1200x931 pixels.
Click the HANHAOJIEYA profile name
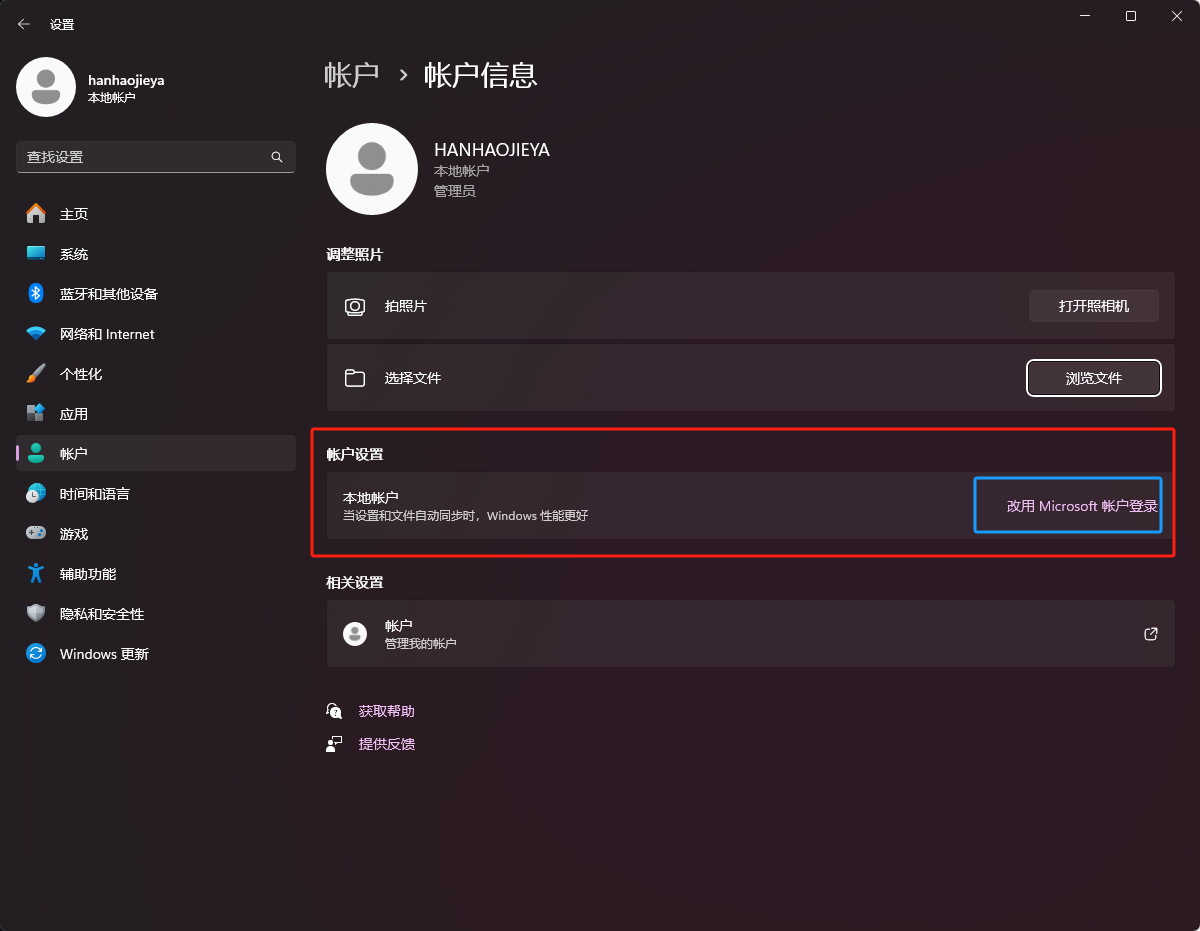click(x=492, y=150)
